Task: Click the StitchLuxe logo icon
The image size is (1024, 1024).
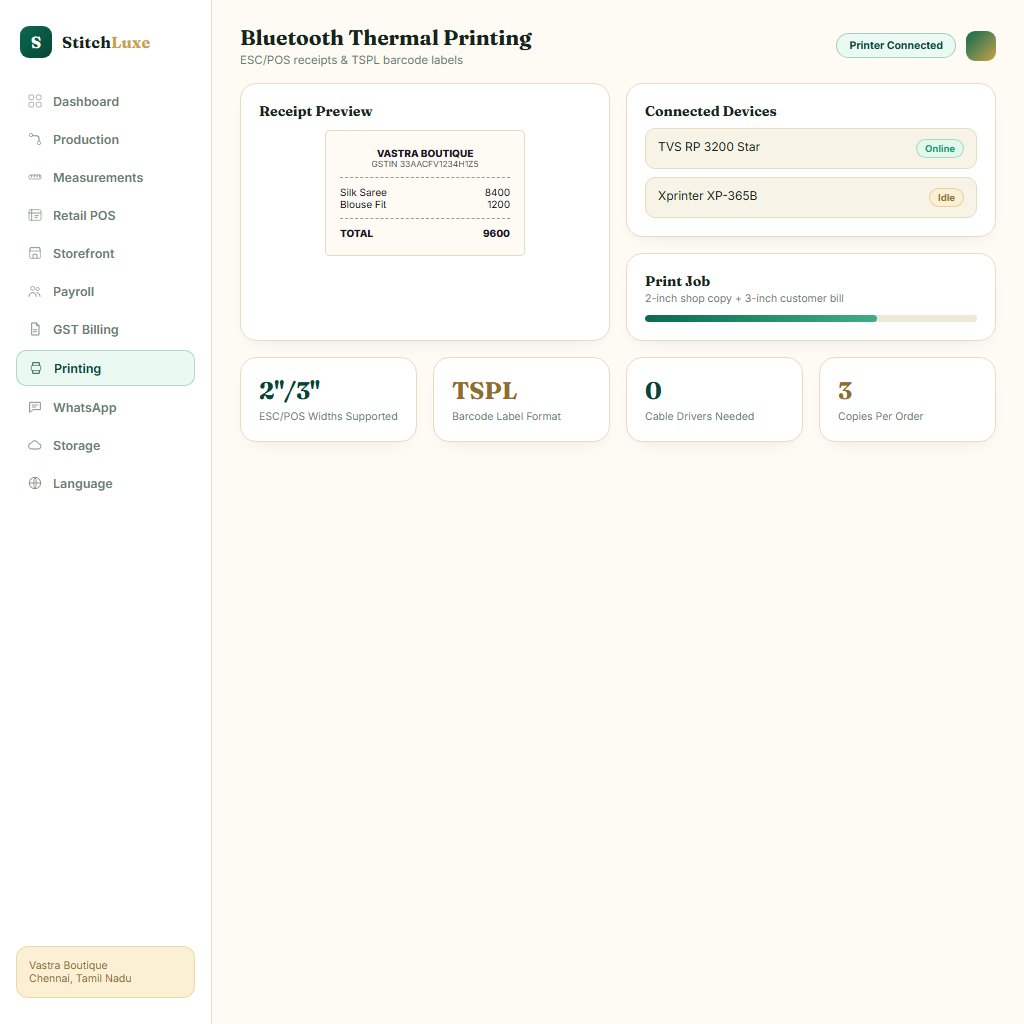Action: (36, 42)
